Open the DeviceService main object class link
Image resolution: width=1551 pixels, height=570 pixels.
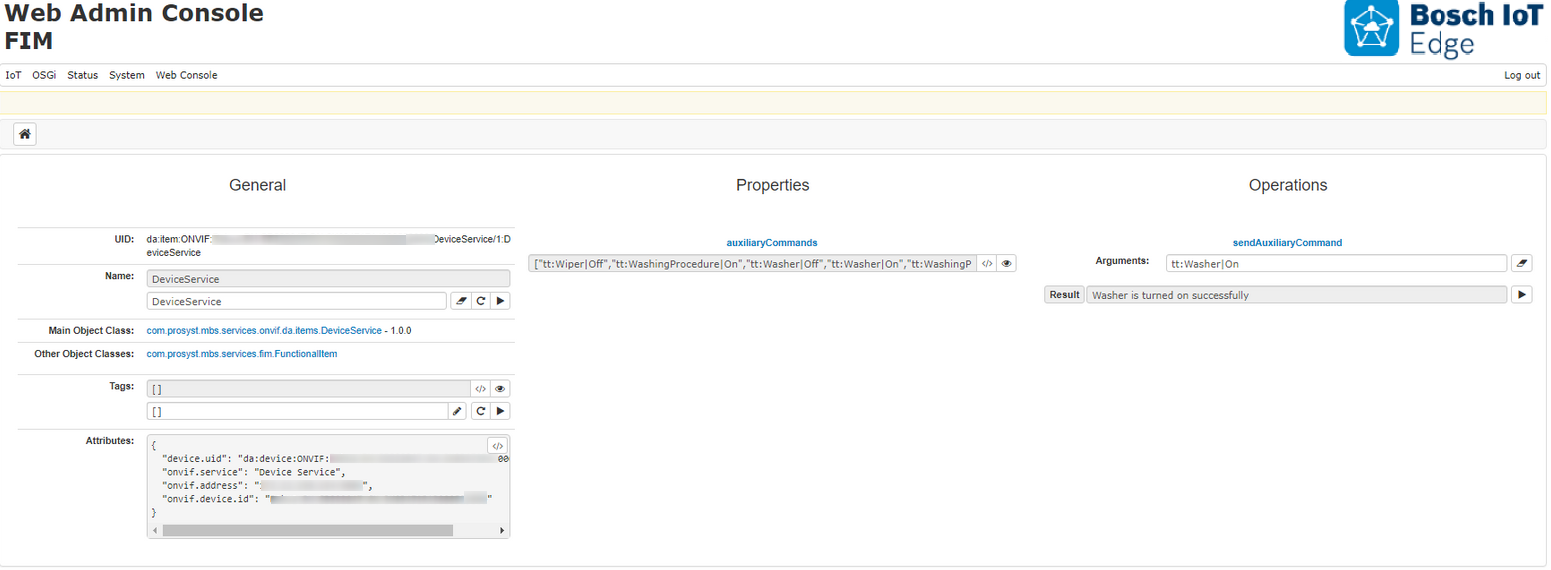click(264, 330)
